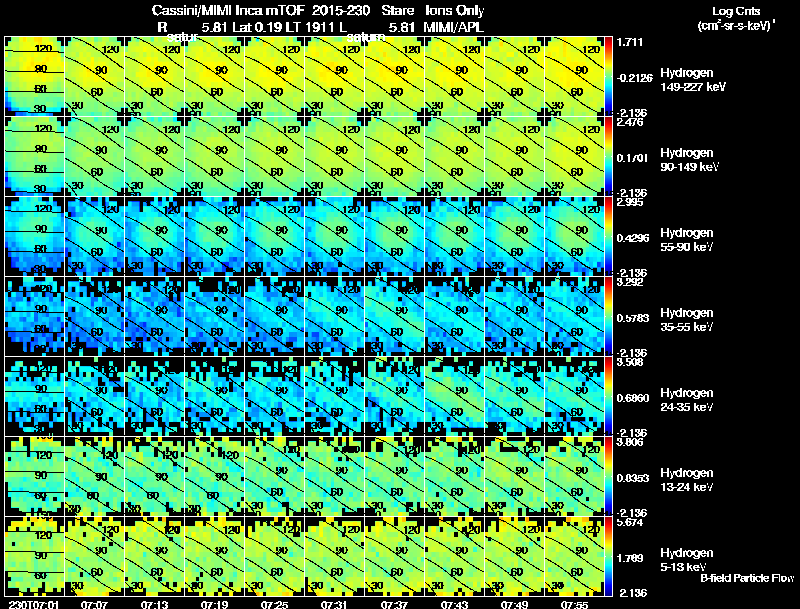The width and height of the screenshot is (800, 609).
Task: Click the 'Log Cnts' colorbar title
Action: (x=736, y=11)
